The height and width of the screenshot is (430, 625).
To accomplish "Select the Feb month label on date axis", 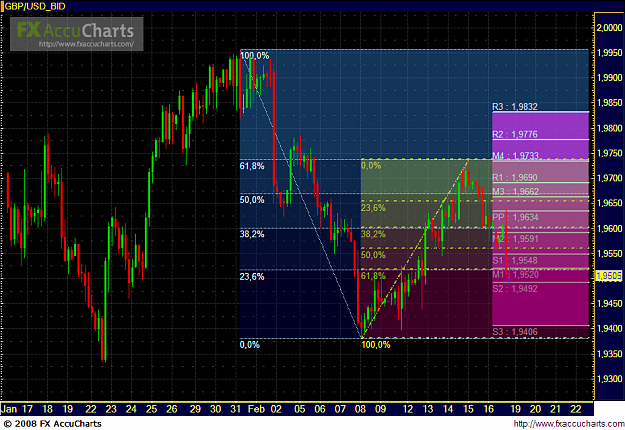I will pyautogui.click(x=257, y=409).
